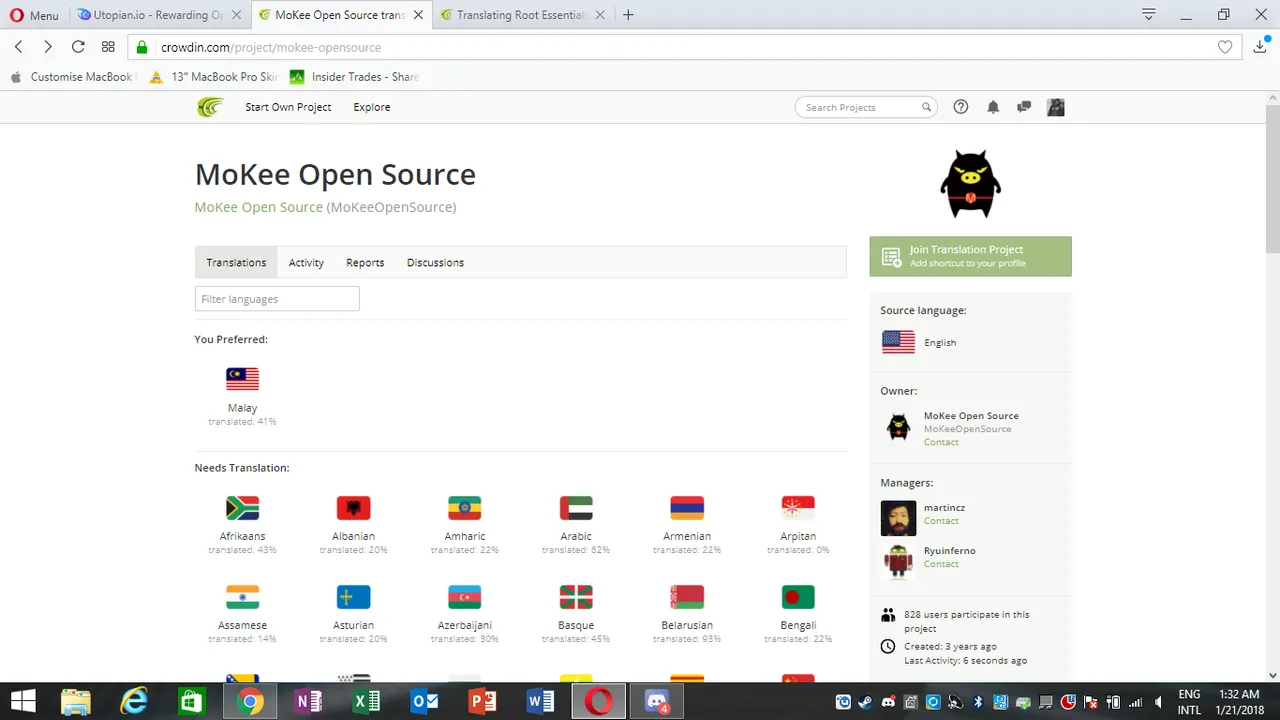Focus the Filter languages field
Viewport: 1280px width, 720px height.
coord(277,299)
